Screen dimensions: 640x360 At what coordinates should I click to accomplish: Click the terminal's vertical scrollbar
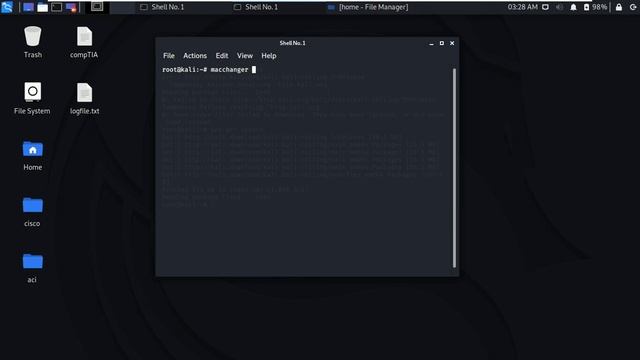(454, 168)
